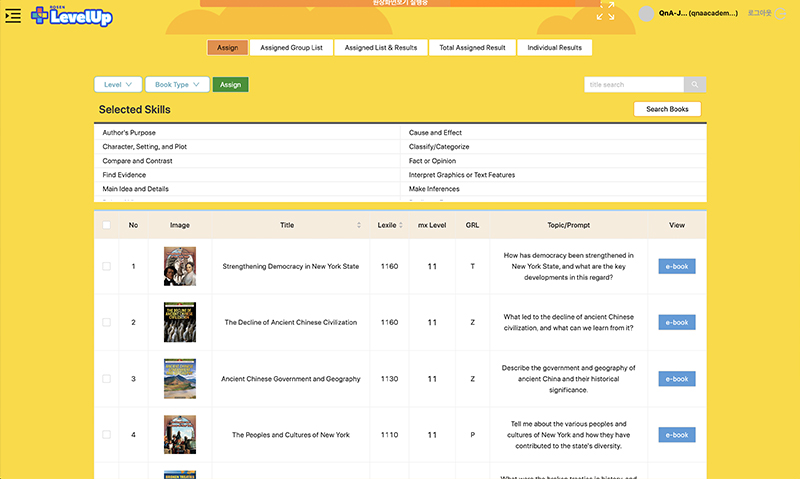This screenshot has width=800, height=479.
Task: Click the magnifier search icon button
Action: tap(696, 85)
